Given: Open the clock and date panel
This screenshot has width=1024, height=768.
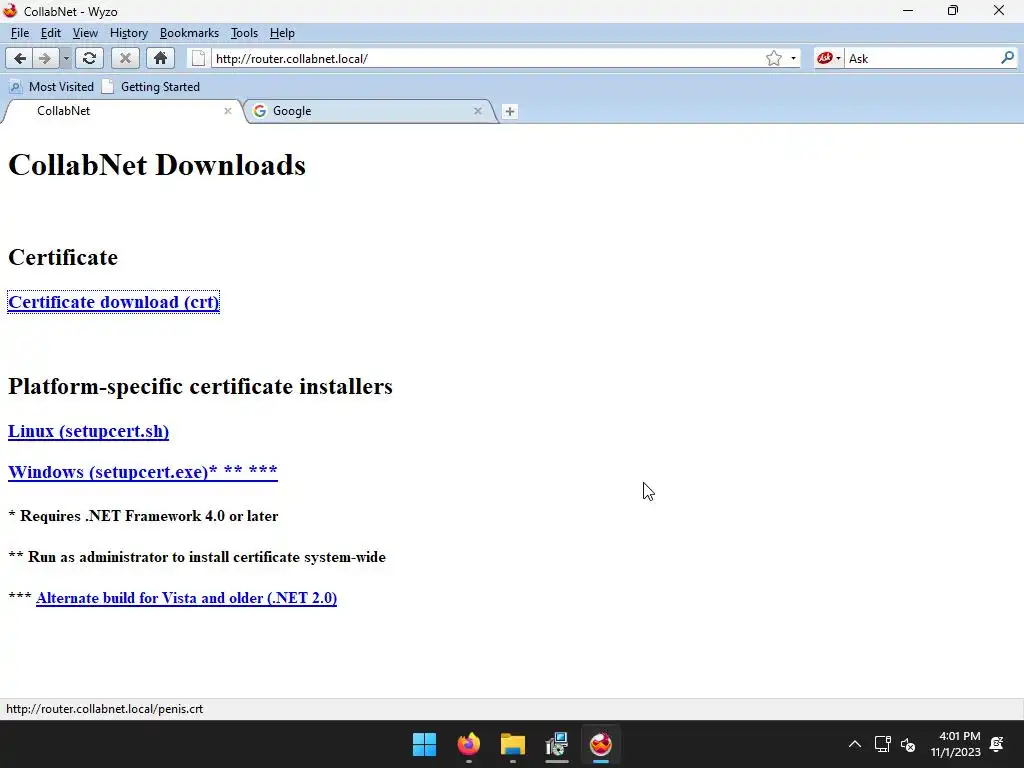Looking at the screenshot, I should [956, 744].
